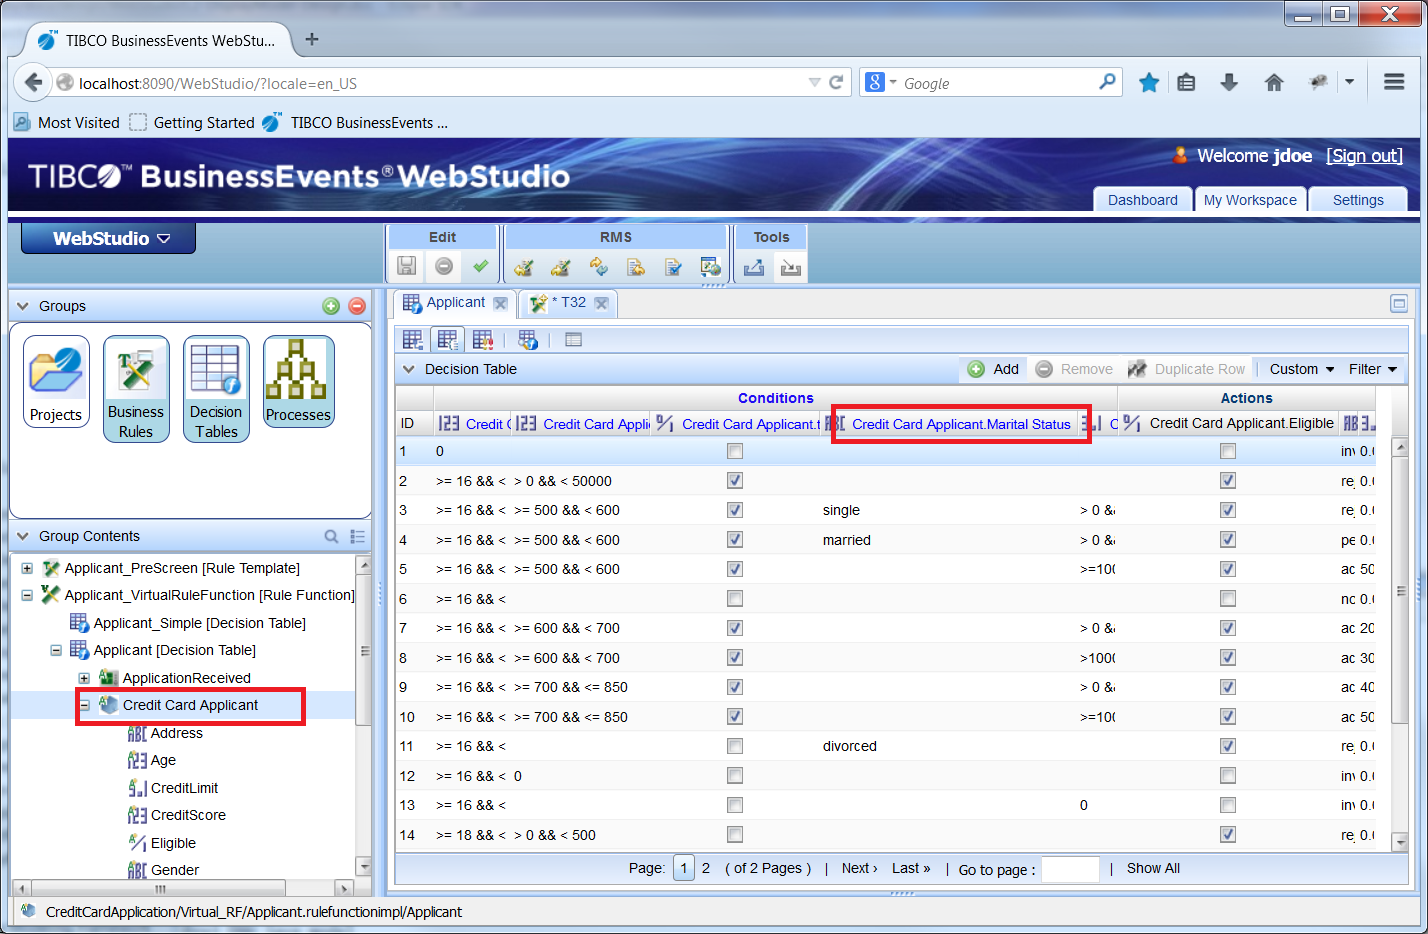Click the red remove group icon
Image resolution: width=1428 pixels, height=934 pixels.
coord(357,306)
